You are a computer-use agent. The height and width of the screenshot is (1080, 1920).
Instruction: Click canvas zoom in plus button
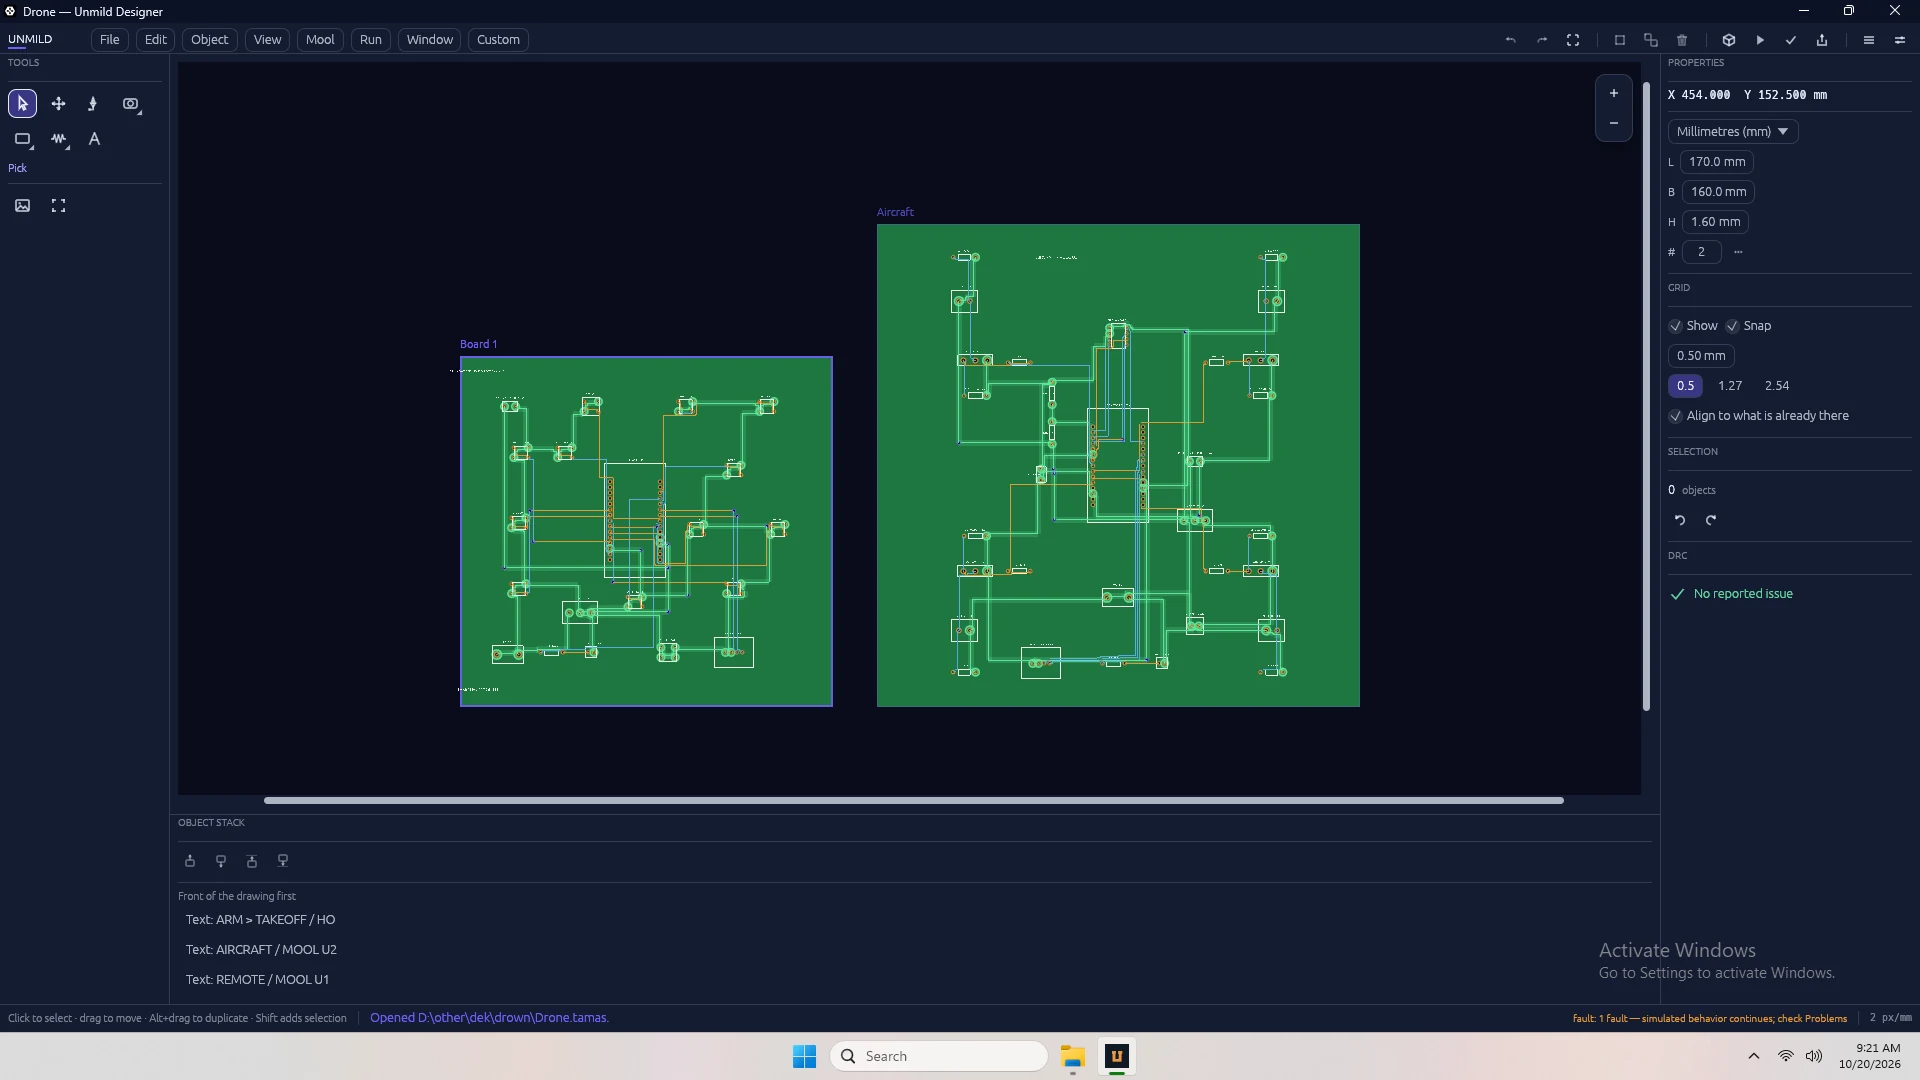coord(1613,93)
